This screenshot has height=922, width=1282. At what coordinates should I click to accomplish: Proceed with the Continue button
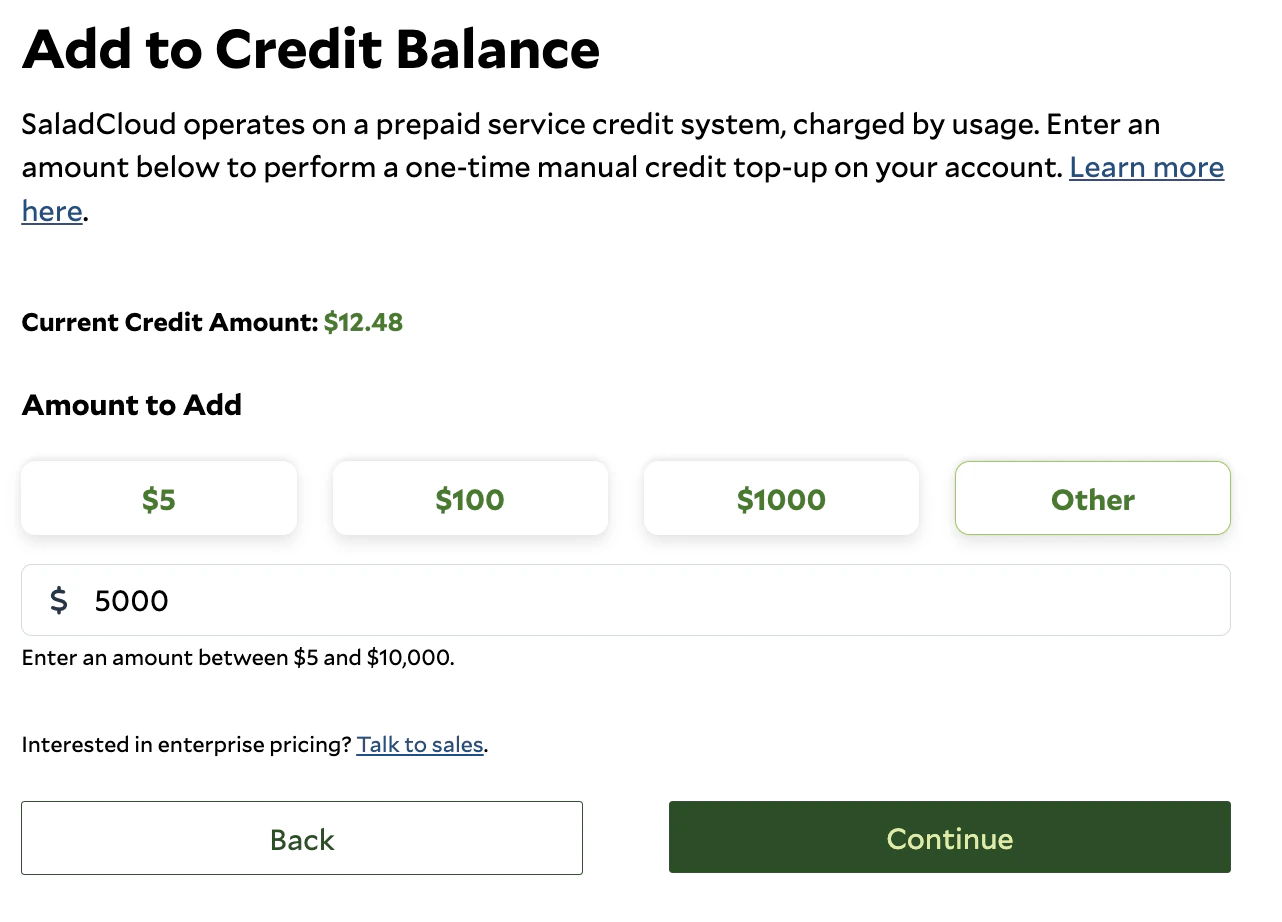pyautogui.click(x=950, y=838)
